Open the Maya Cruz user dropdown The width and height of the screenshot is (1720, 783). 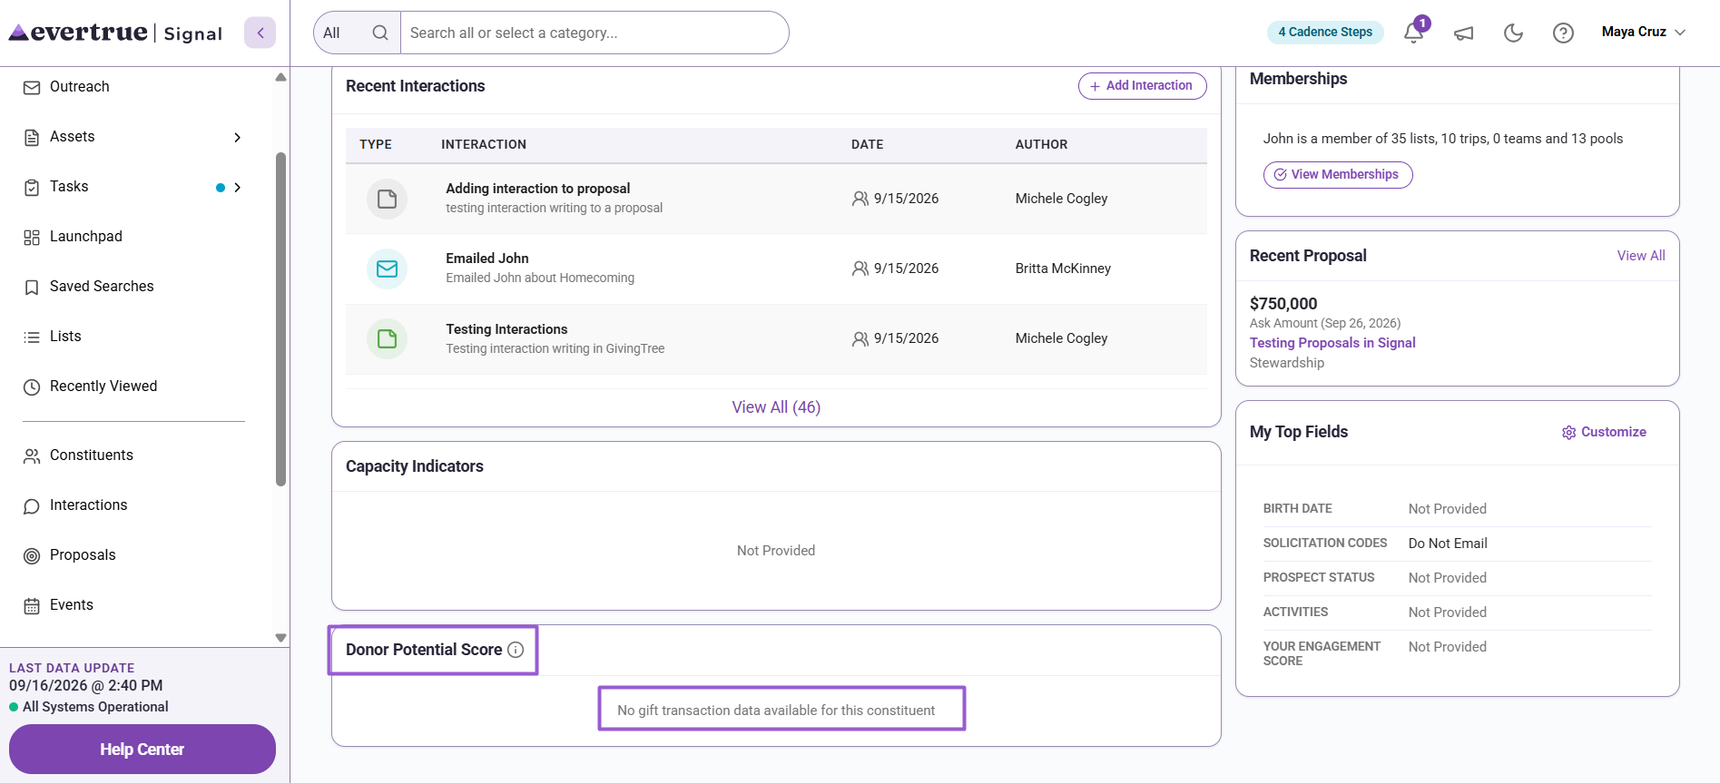coord(1643,32)
